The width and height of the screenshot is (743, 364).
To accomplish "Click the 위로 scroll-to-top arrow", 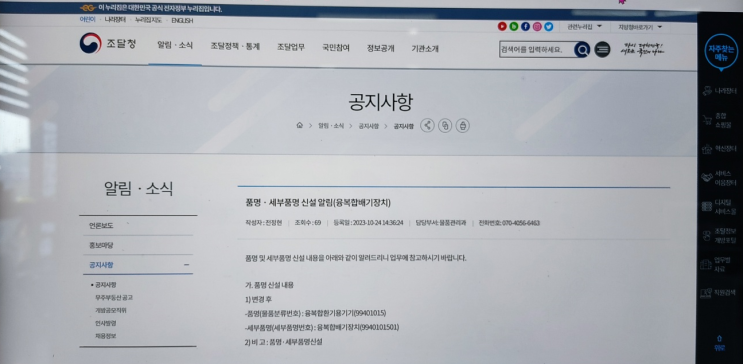I will [x=719, y=343].
